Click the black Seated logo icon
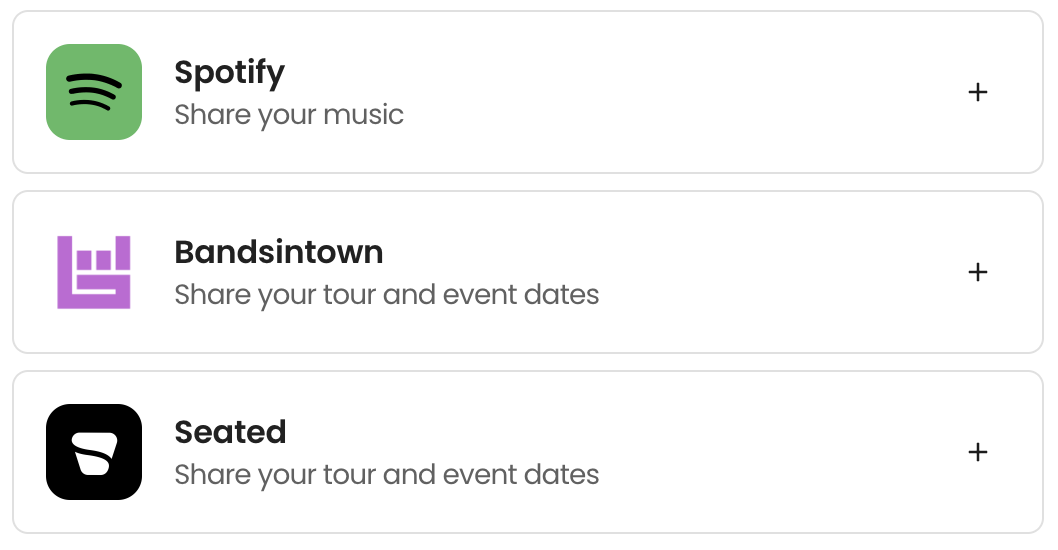Image resolution: width=1058 pixels, height=550 pixels. [94, 452]
